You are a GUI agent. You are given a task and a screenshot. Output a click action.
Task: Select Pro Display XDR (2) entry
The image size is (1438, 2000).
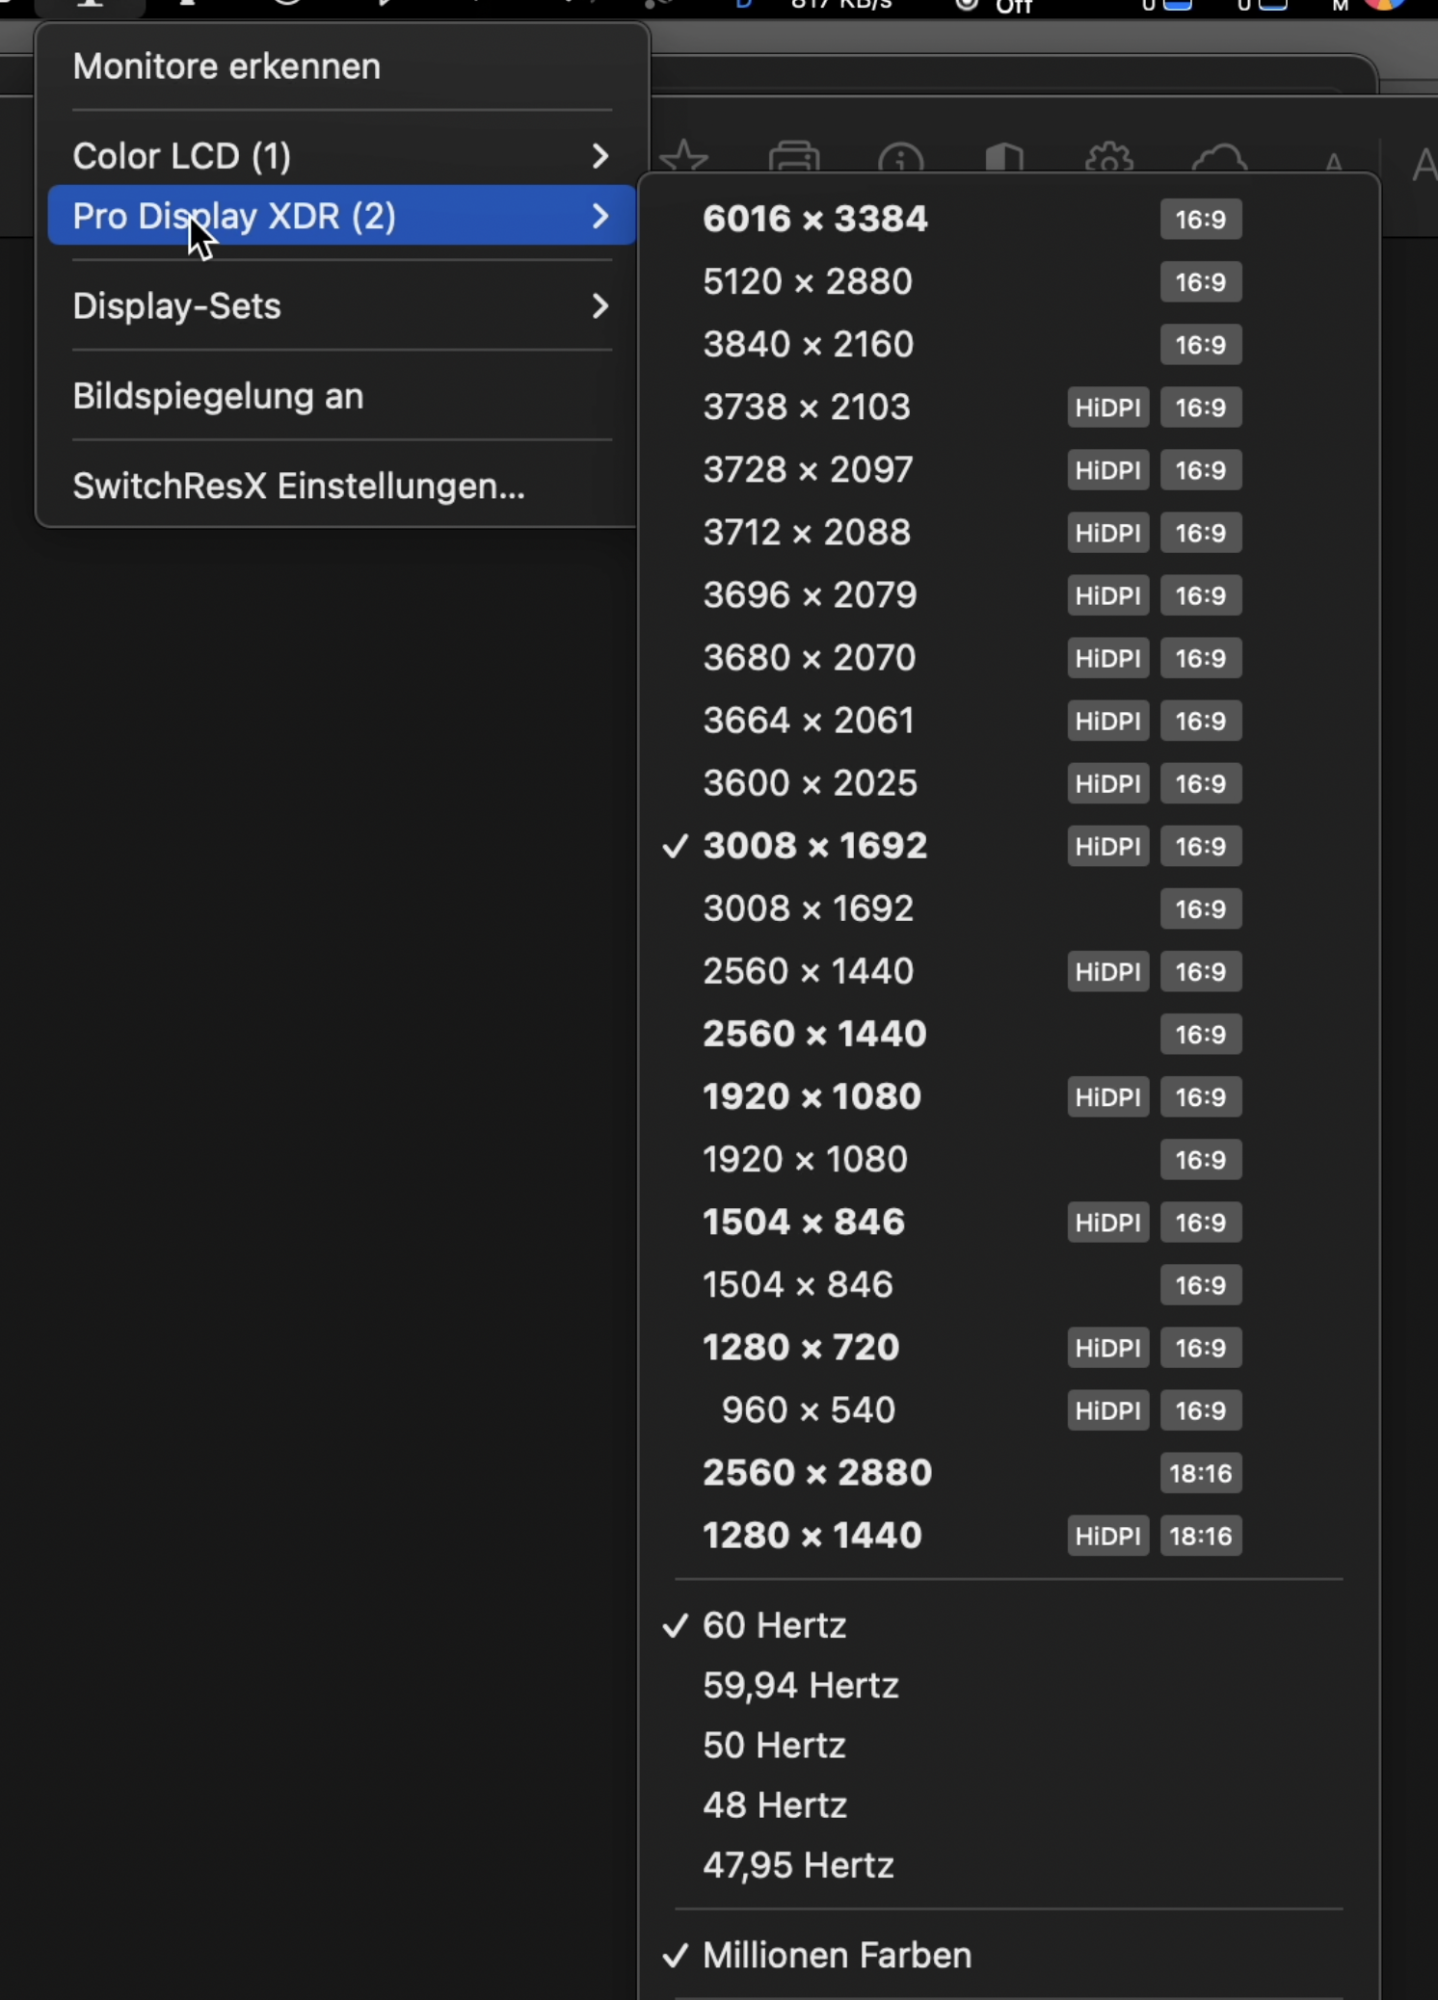342,215
